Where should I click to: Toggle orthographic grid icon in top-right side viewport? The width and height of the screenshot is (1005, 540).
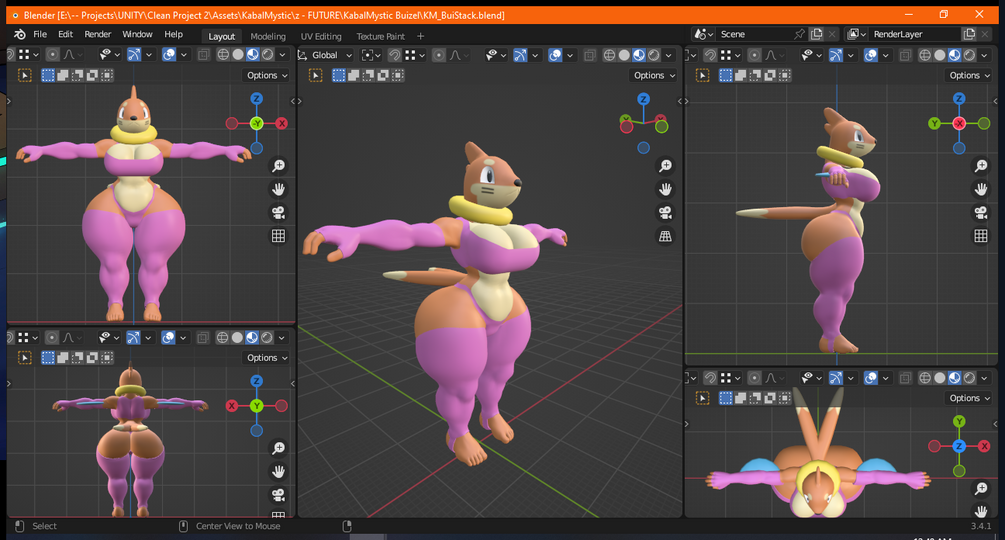(x=981, y=236)
